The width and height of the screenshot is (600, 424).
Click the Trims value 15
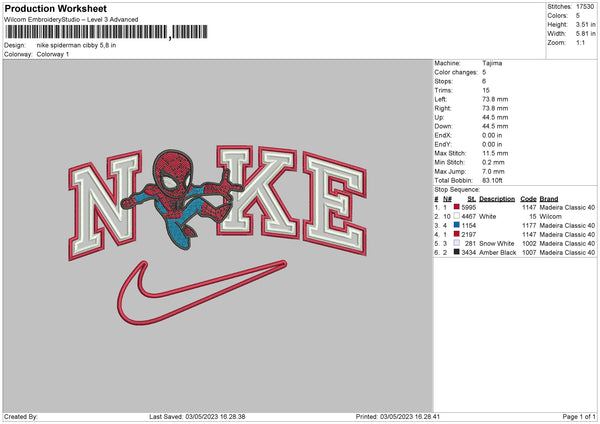coord(486,90)
